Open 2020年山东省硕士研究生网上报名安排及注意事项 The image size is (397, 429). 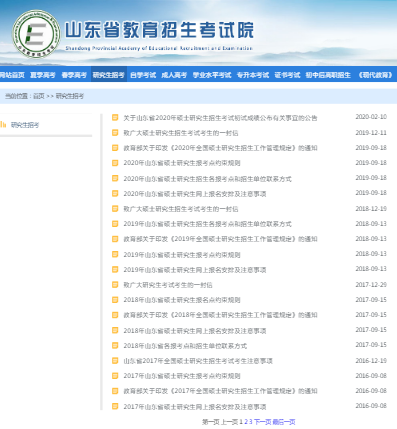click(195, 194)
